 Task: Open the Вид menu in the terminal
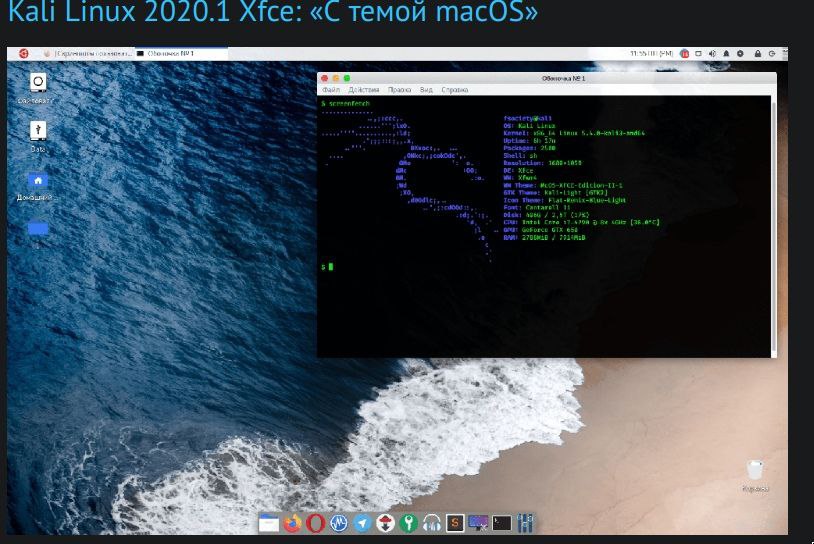click(426, 90)
